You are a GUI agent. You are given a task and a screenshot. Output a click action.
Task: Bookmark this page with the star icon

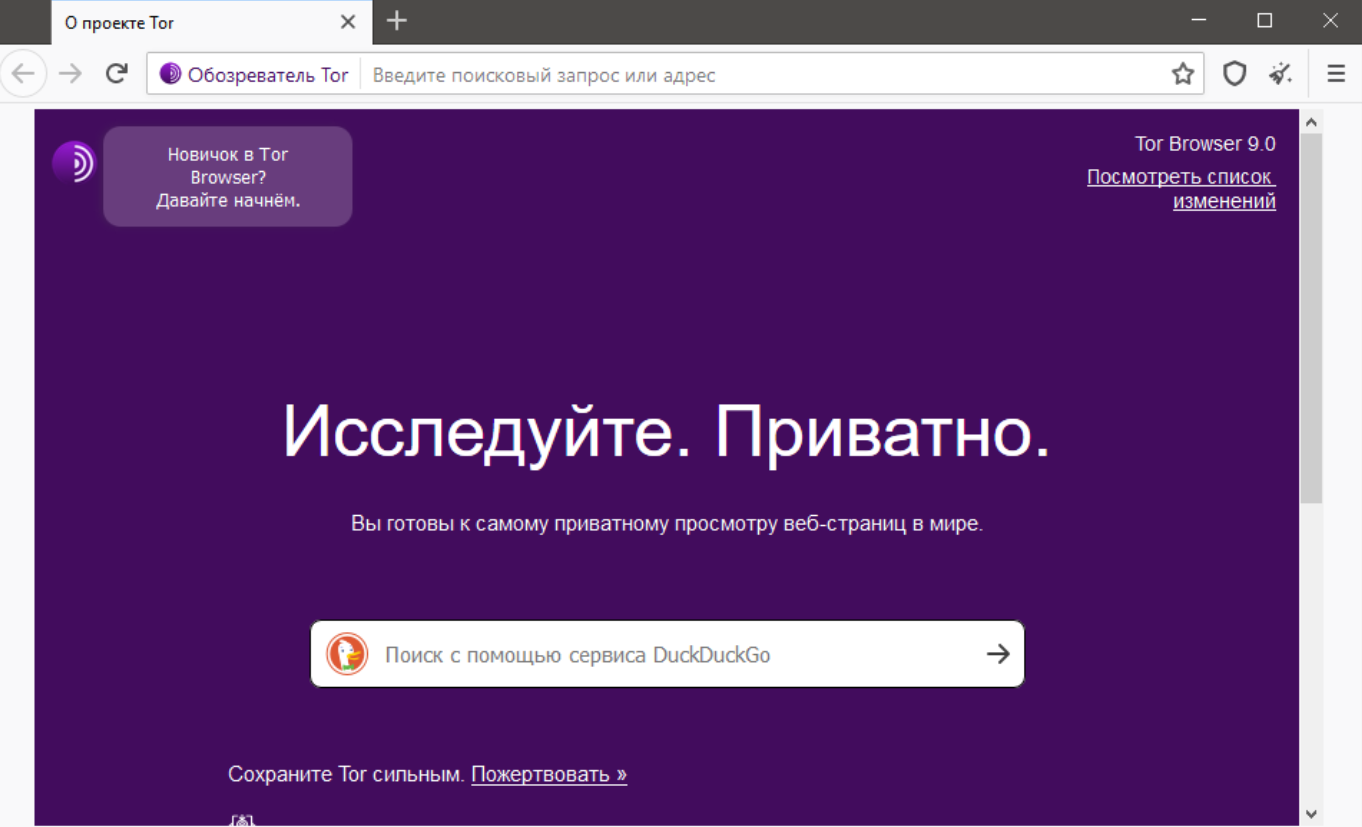tap(1183, 74)
